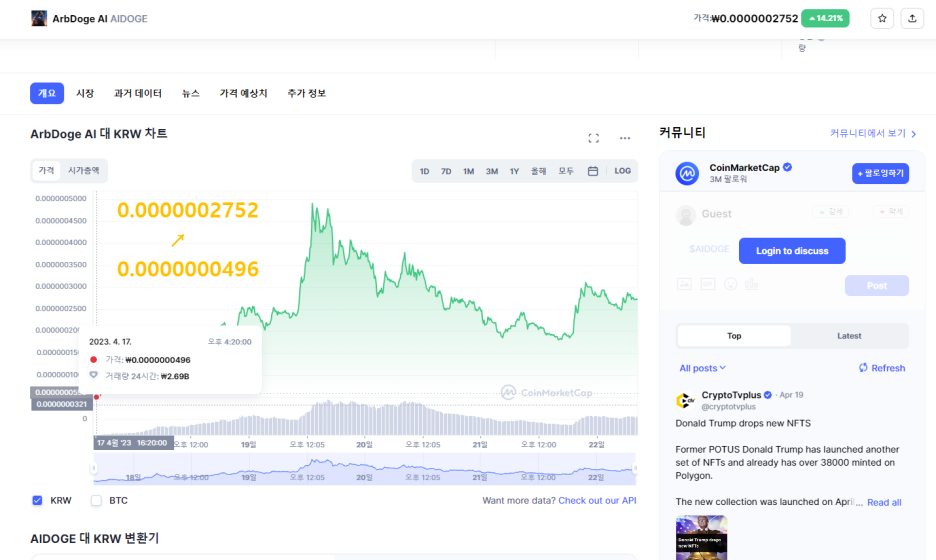936x560 pixels.
Task: Click Login to discuss button
Action: (792, 251)
